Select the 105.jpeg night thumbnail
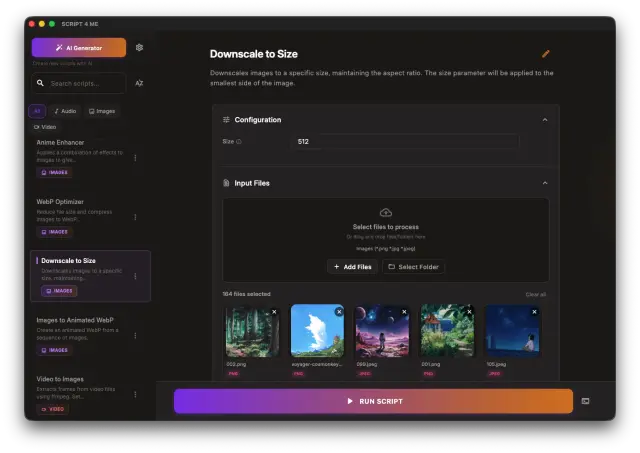Screen dimensions: 640x453 513,331
